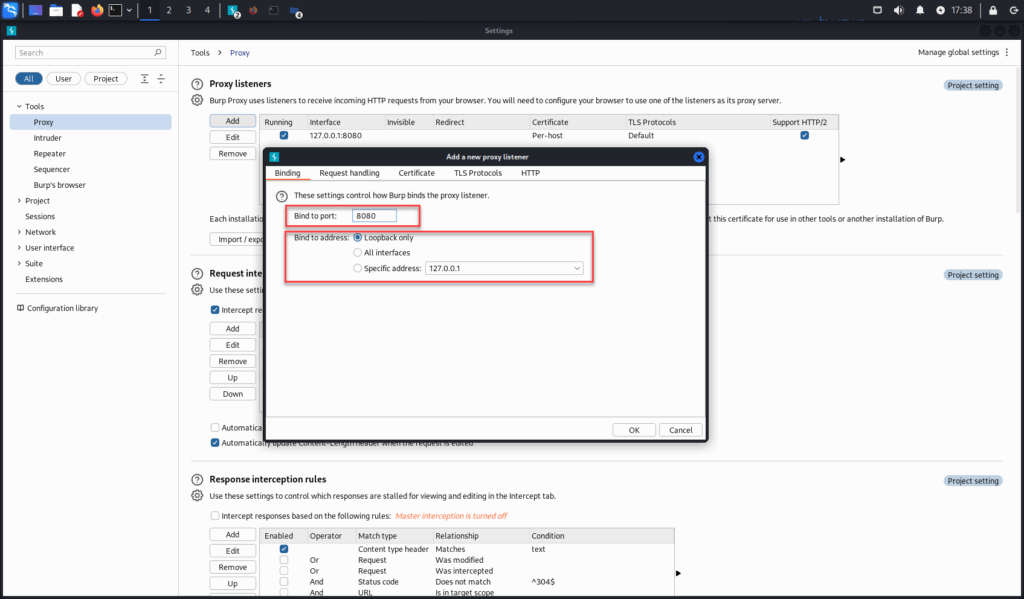
Task: Click Cancel in Add proxy listener dialog
Action: [x=680, y=430]
